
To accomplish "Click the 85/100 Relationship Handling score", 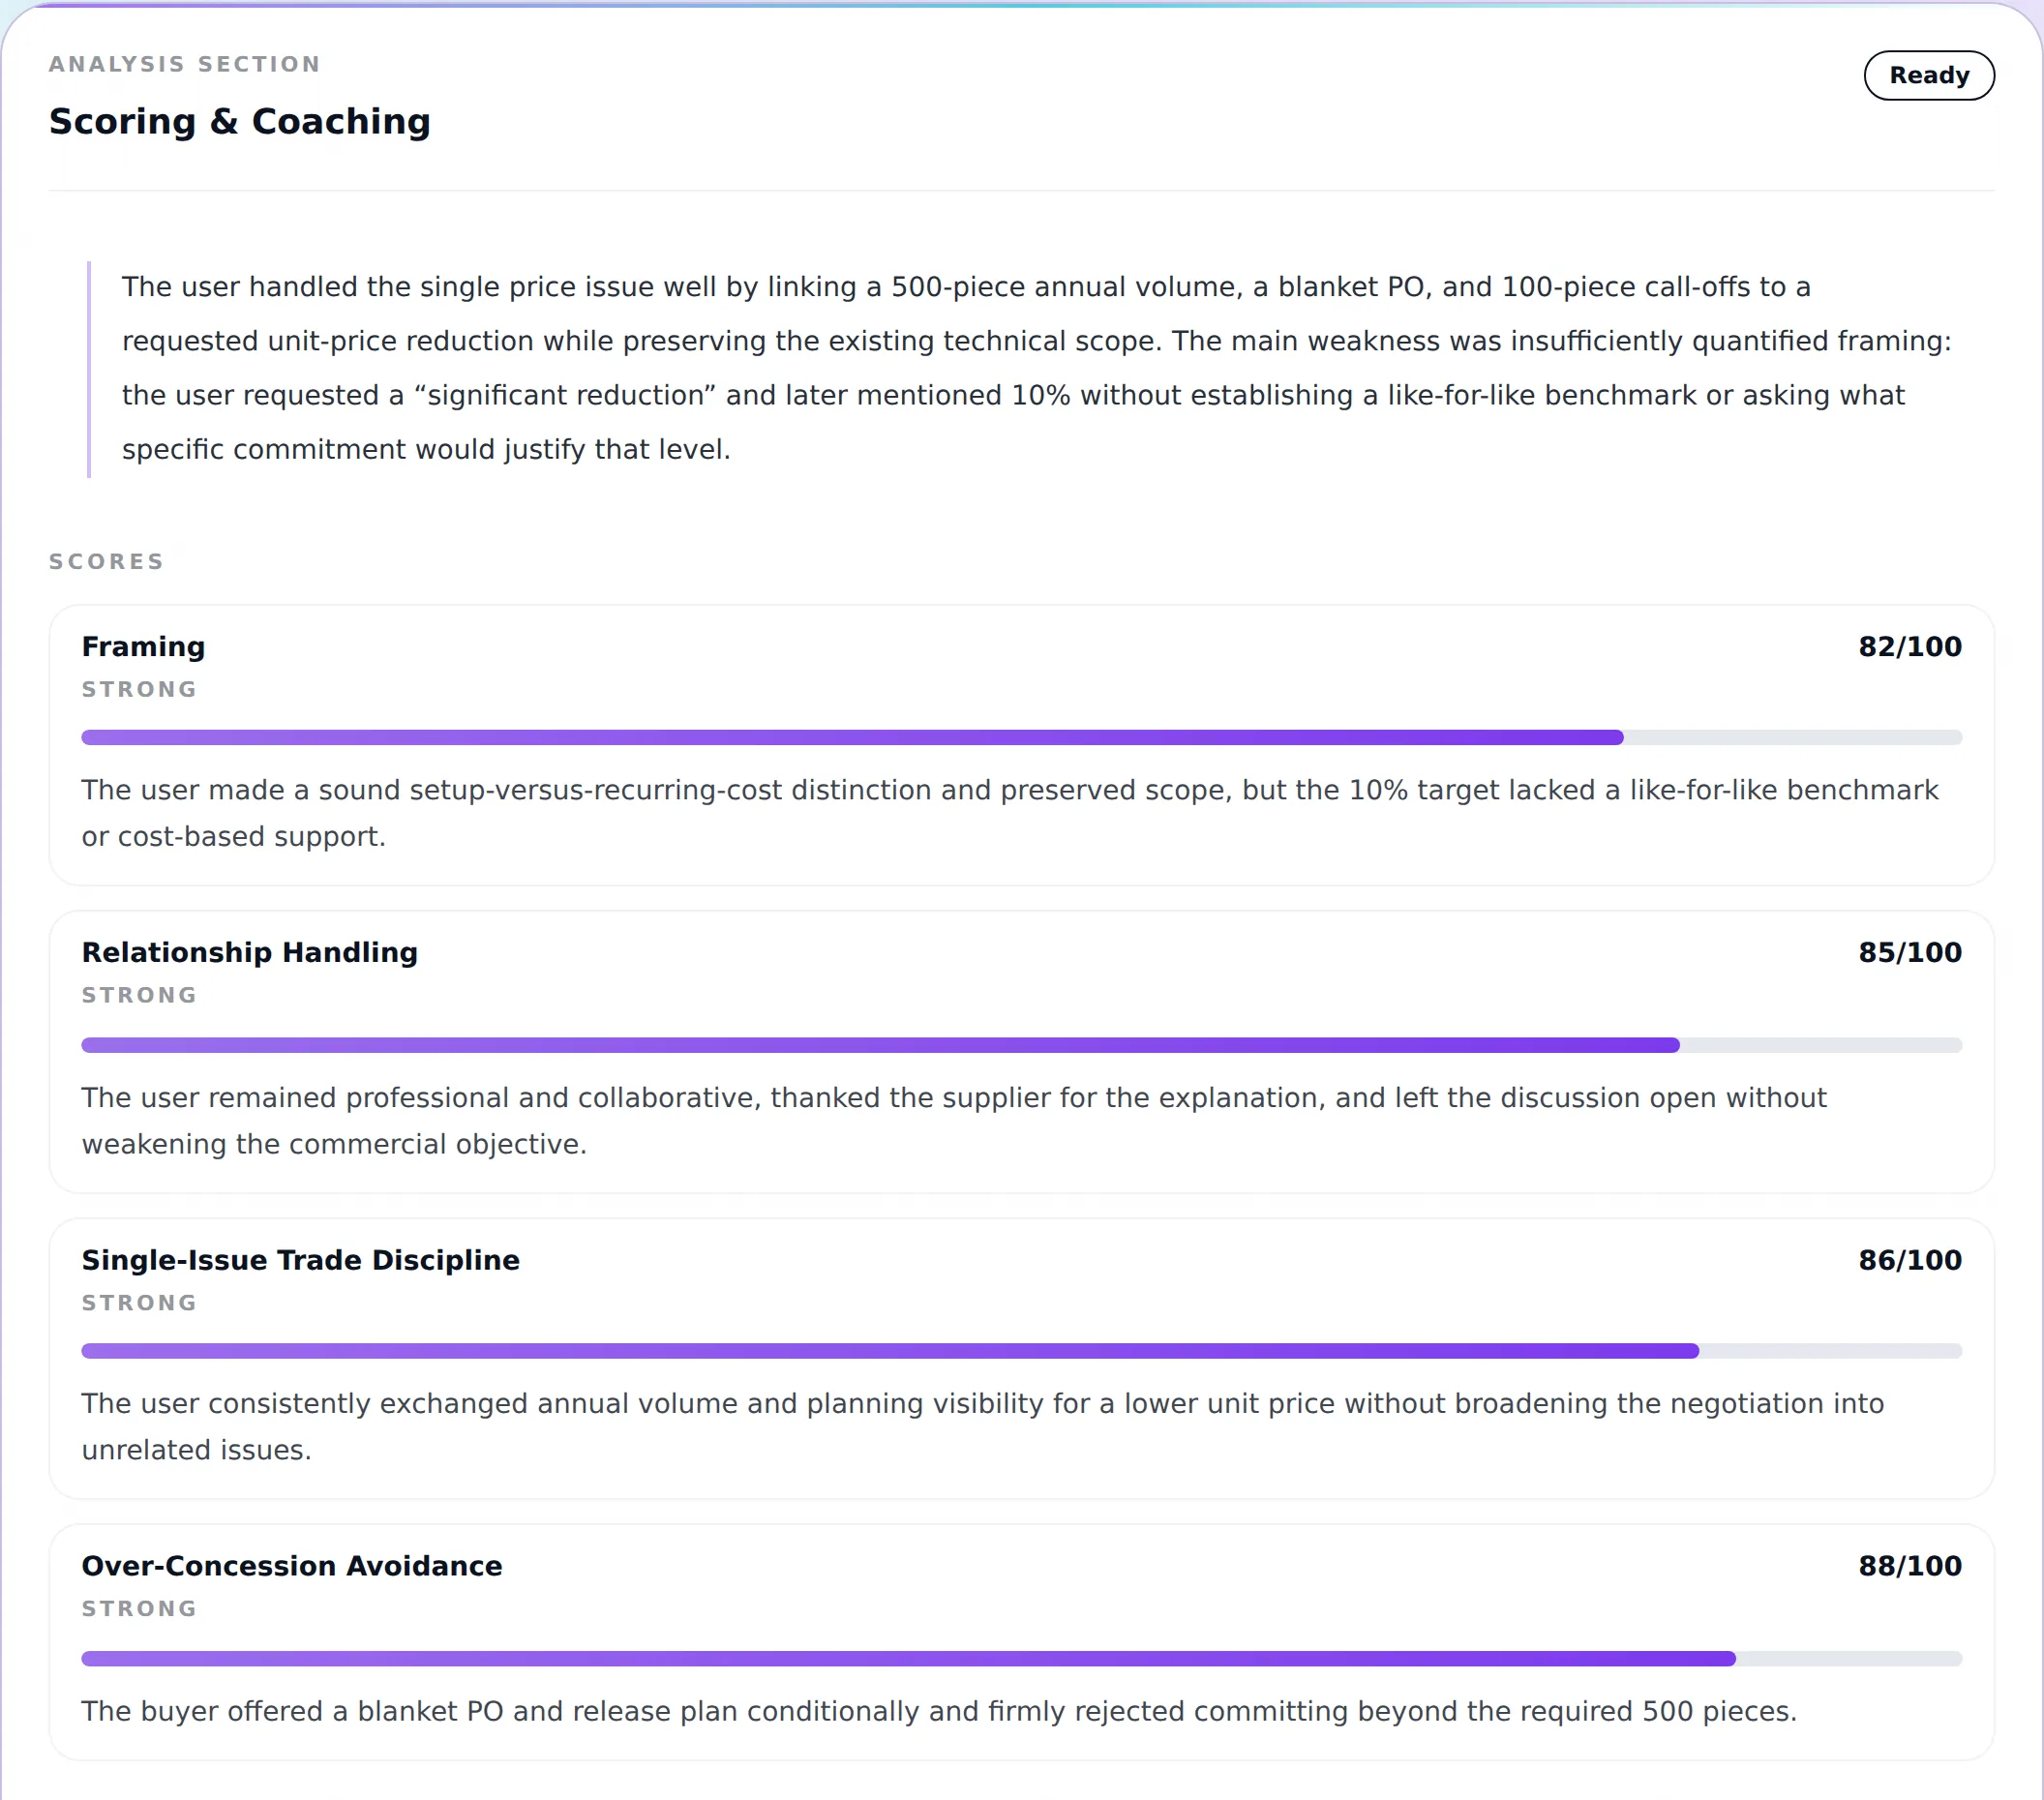I will (1909, 952).
